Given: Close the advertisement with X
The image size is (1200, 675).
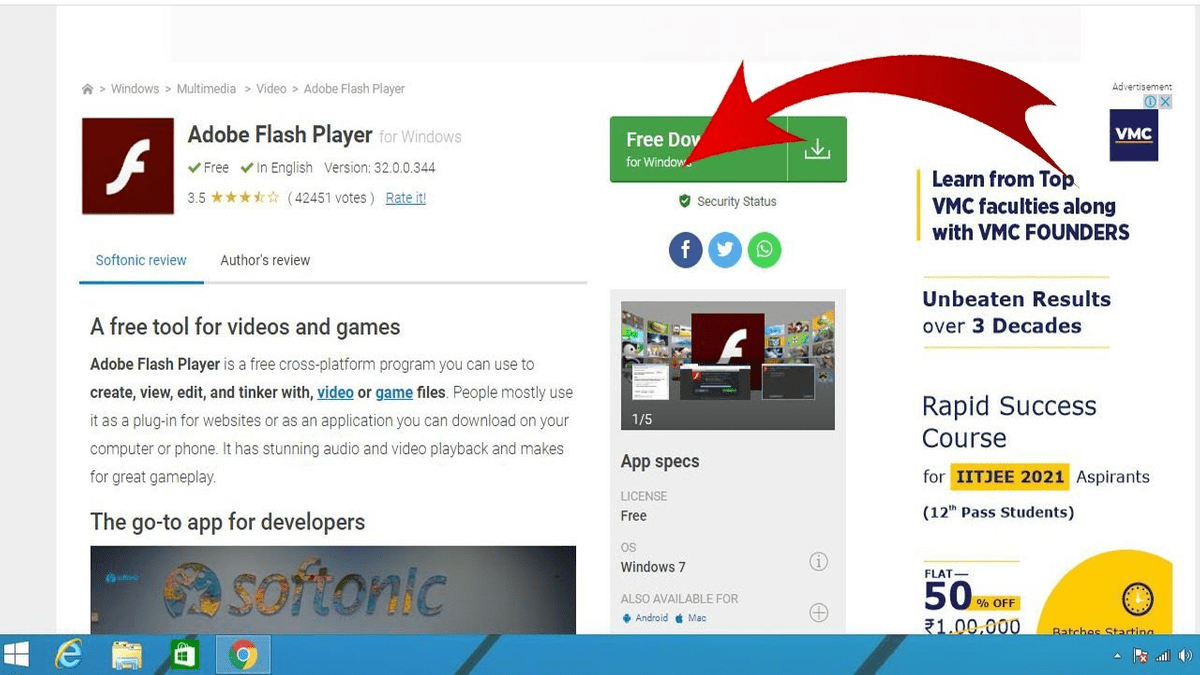Looking at the screenshot, I should 1165,102.
